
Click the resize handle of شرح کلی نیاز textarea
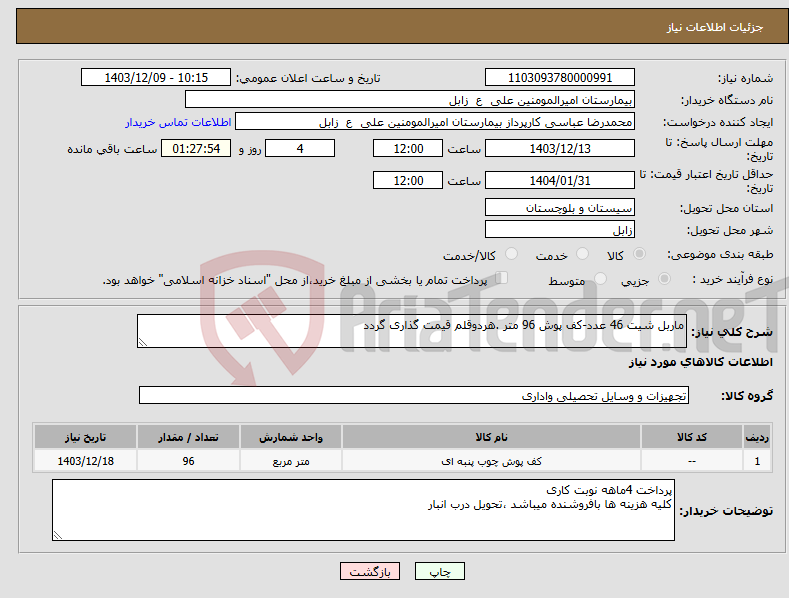point(143,342)
